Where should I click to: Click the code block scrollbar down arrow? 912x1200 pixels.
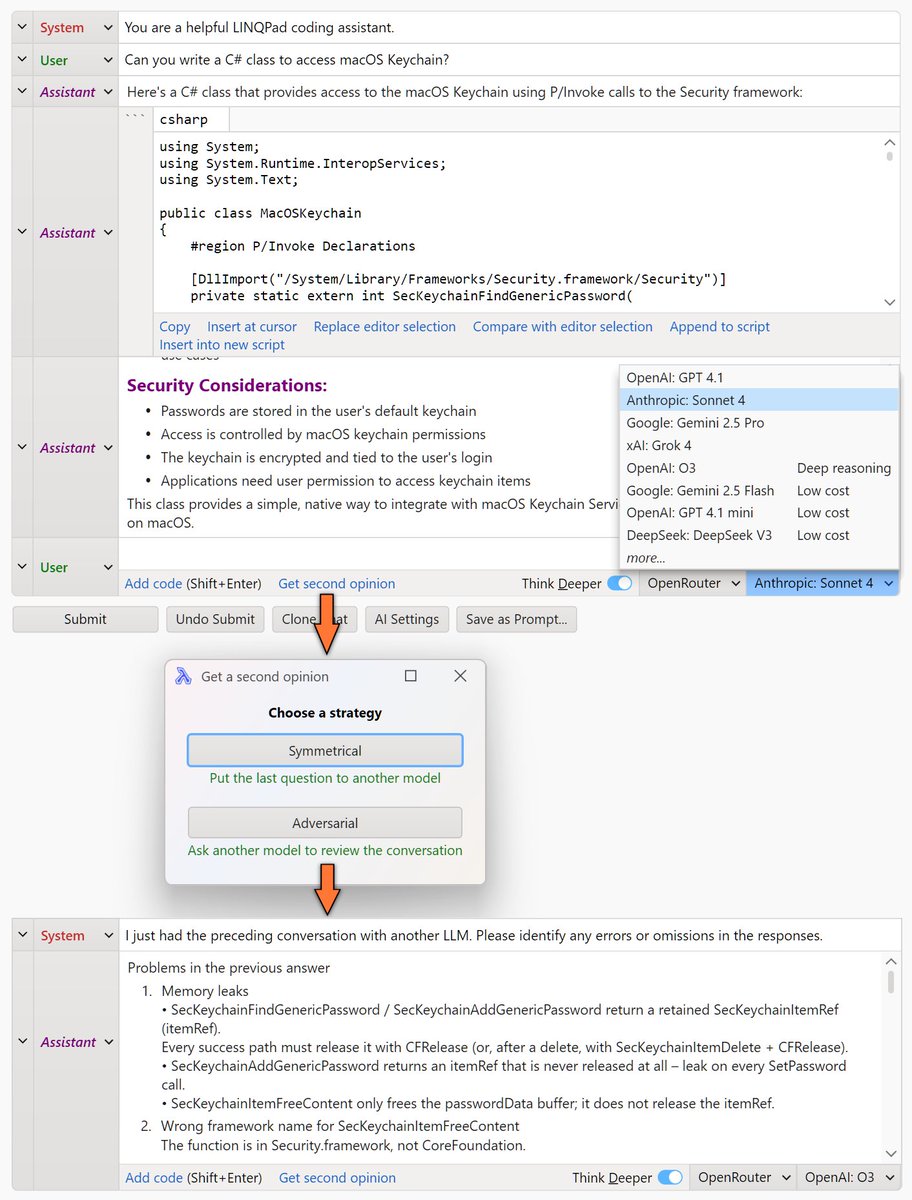tap(890, 302)
